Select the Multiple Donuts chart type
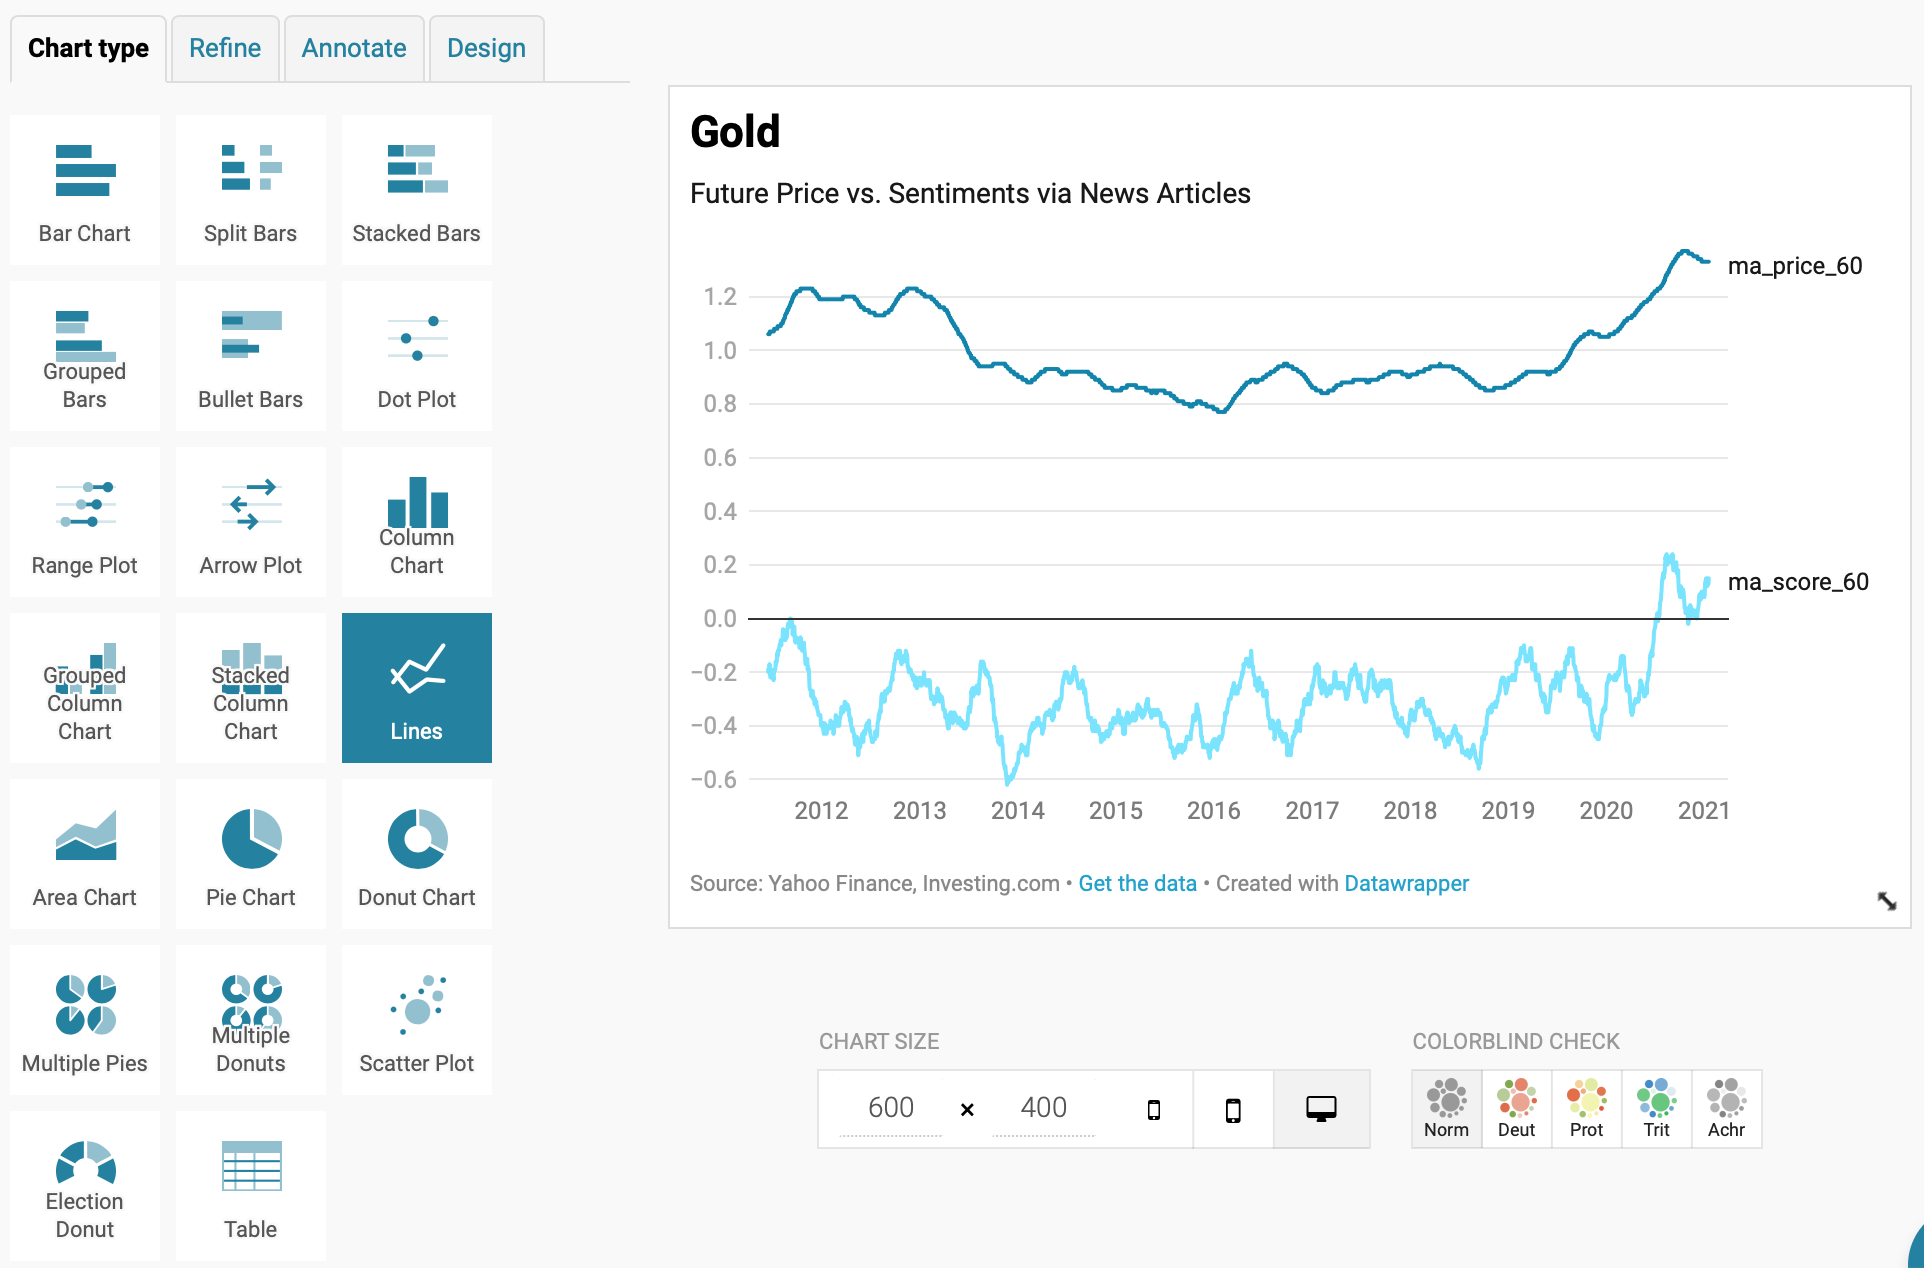The height and width of the screenshot is (1268, 1924). click(251, 1020)
